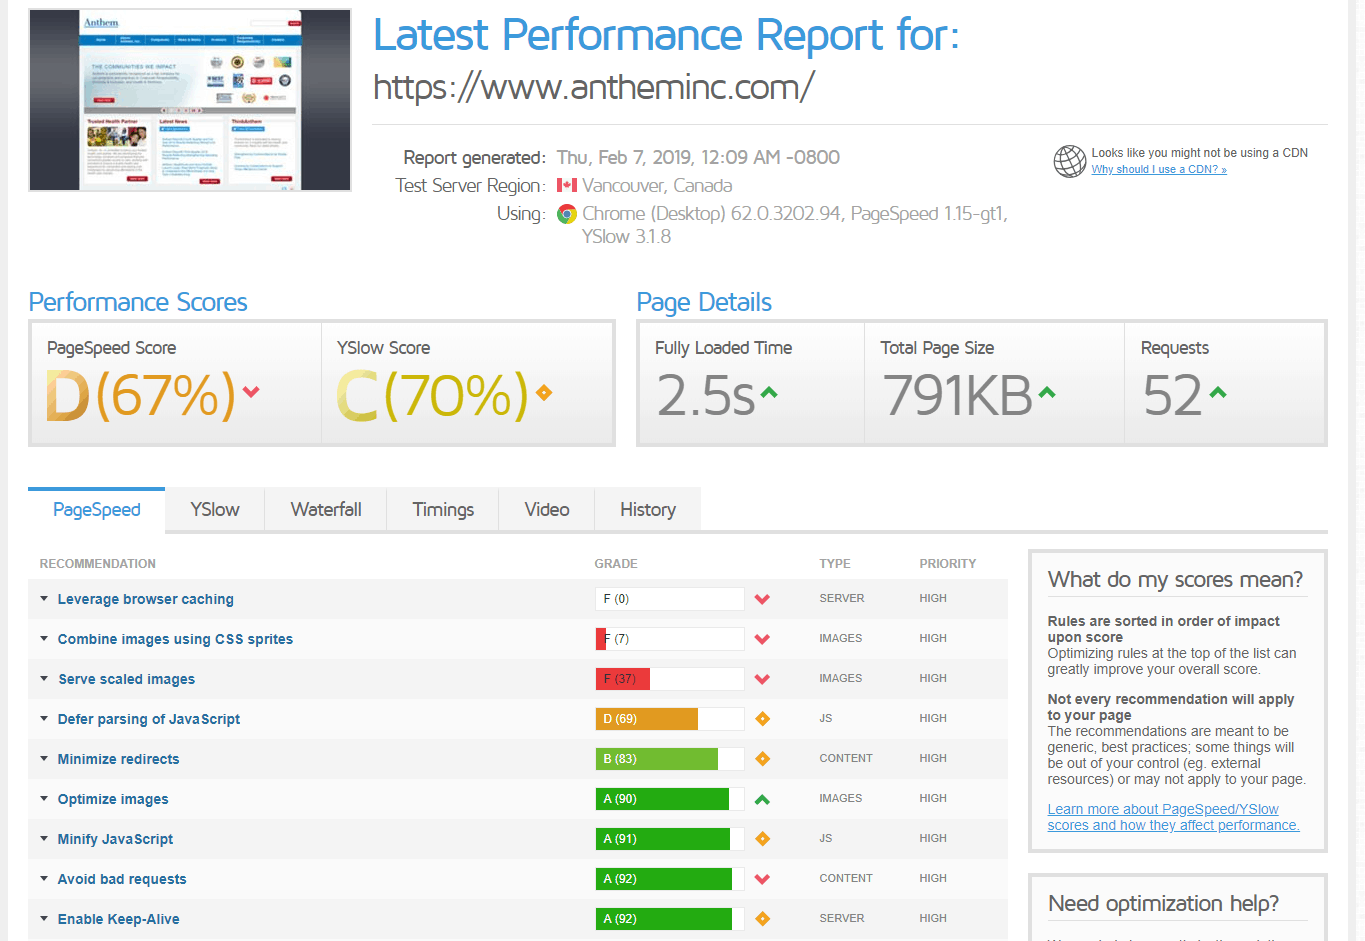The image size is (1365, 941).
Task: Click orange diamond for Enable Keep-Alive
Action: tap(762, 919)
